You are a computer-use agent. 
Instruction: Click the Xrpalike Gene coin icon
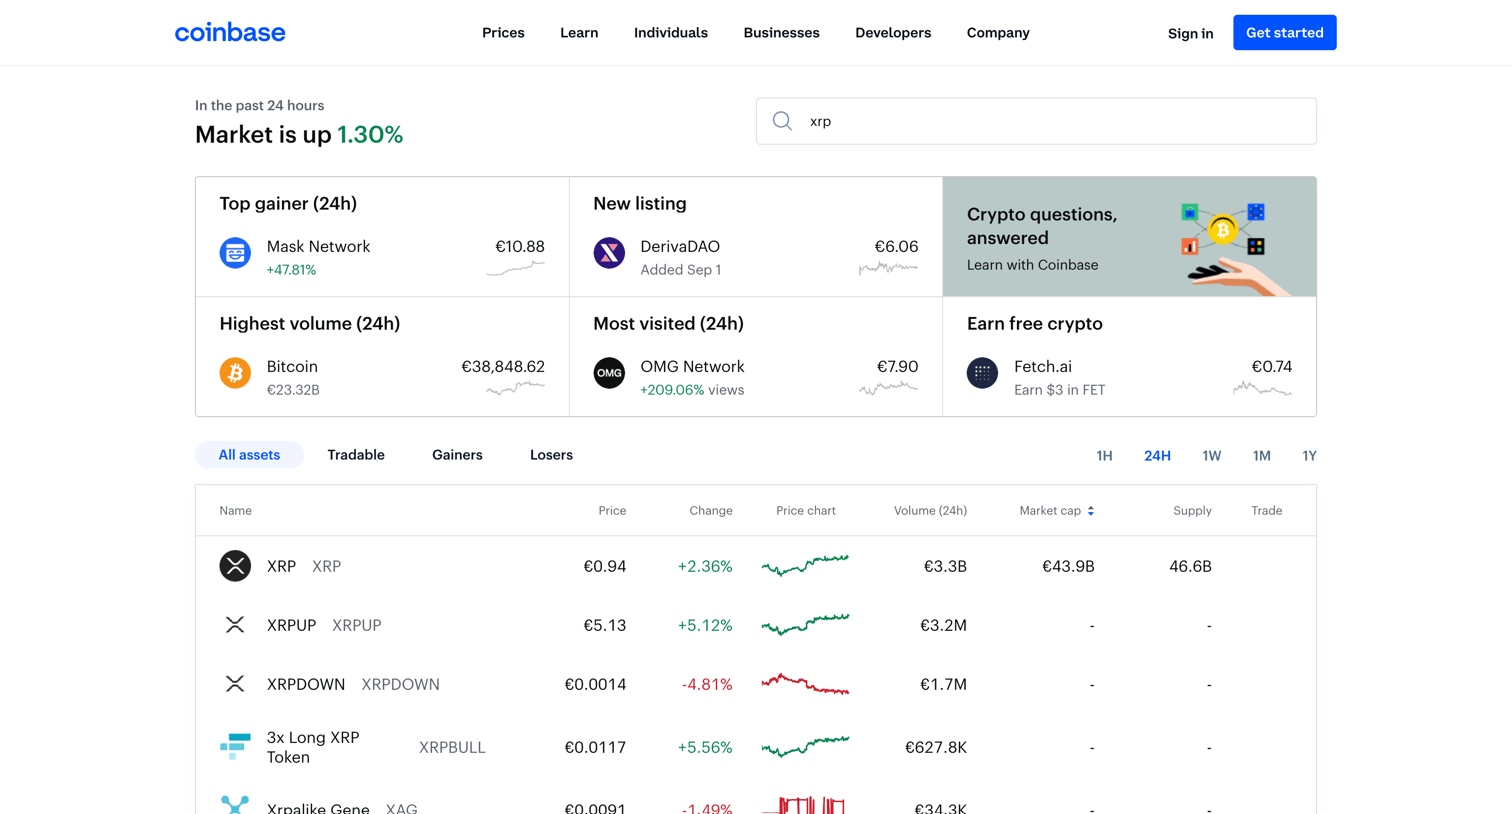[x=235, y=805]
